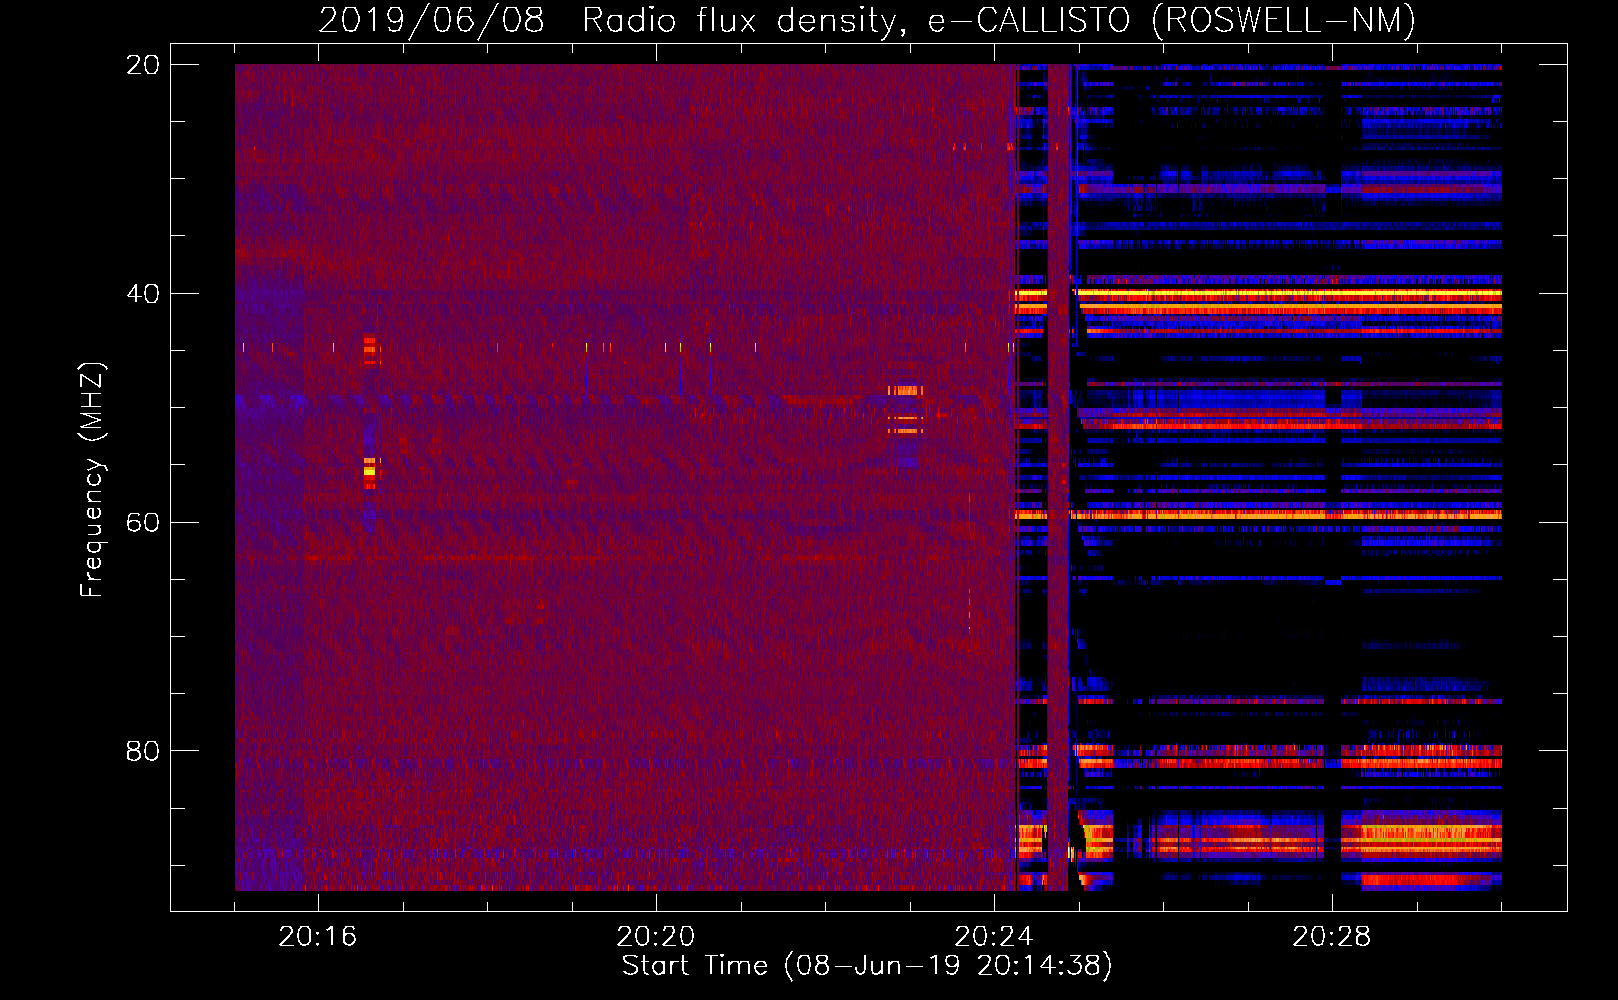
Task: Click the 20:20 time tick label
Action: point(656,937)
